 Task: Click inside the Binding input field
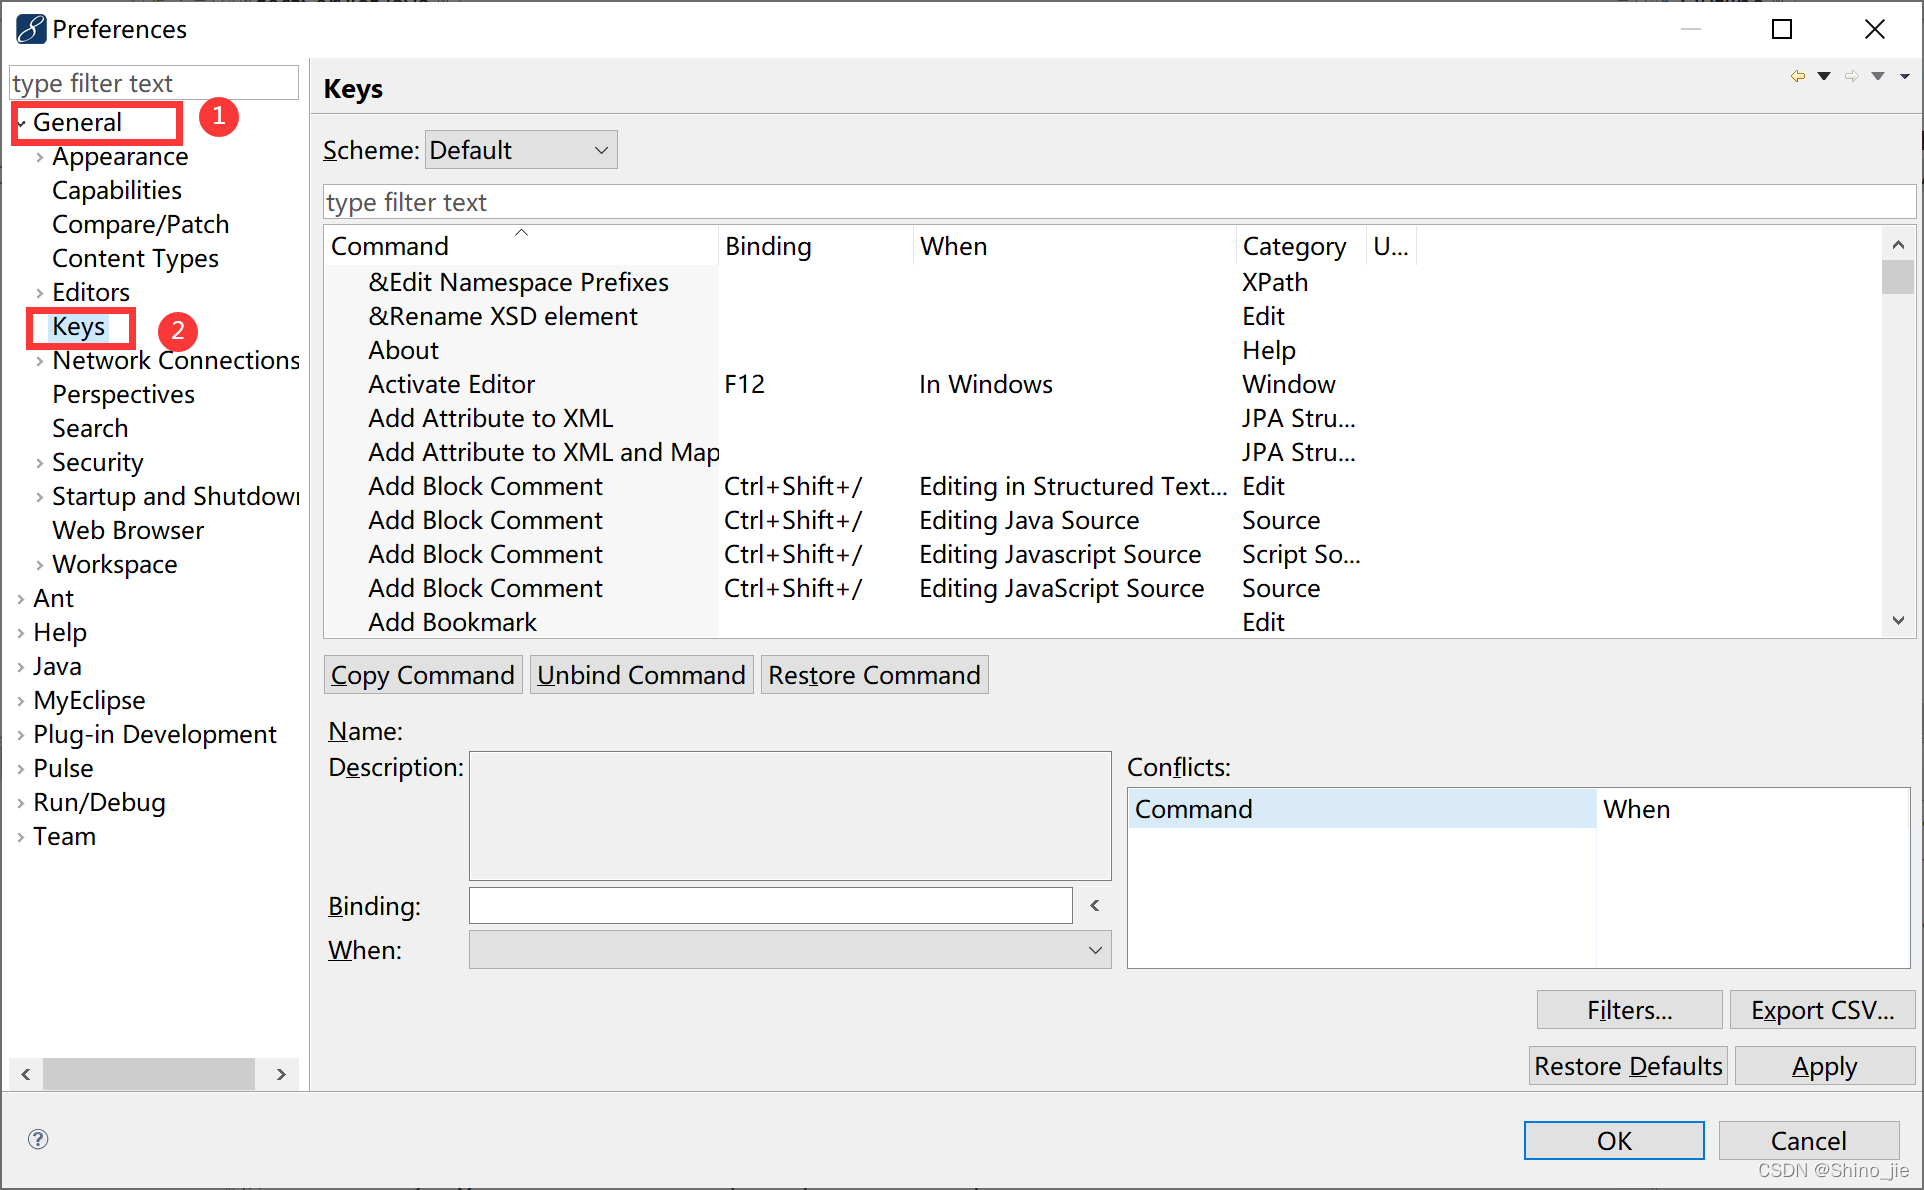(770, 905)
